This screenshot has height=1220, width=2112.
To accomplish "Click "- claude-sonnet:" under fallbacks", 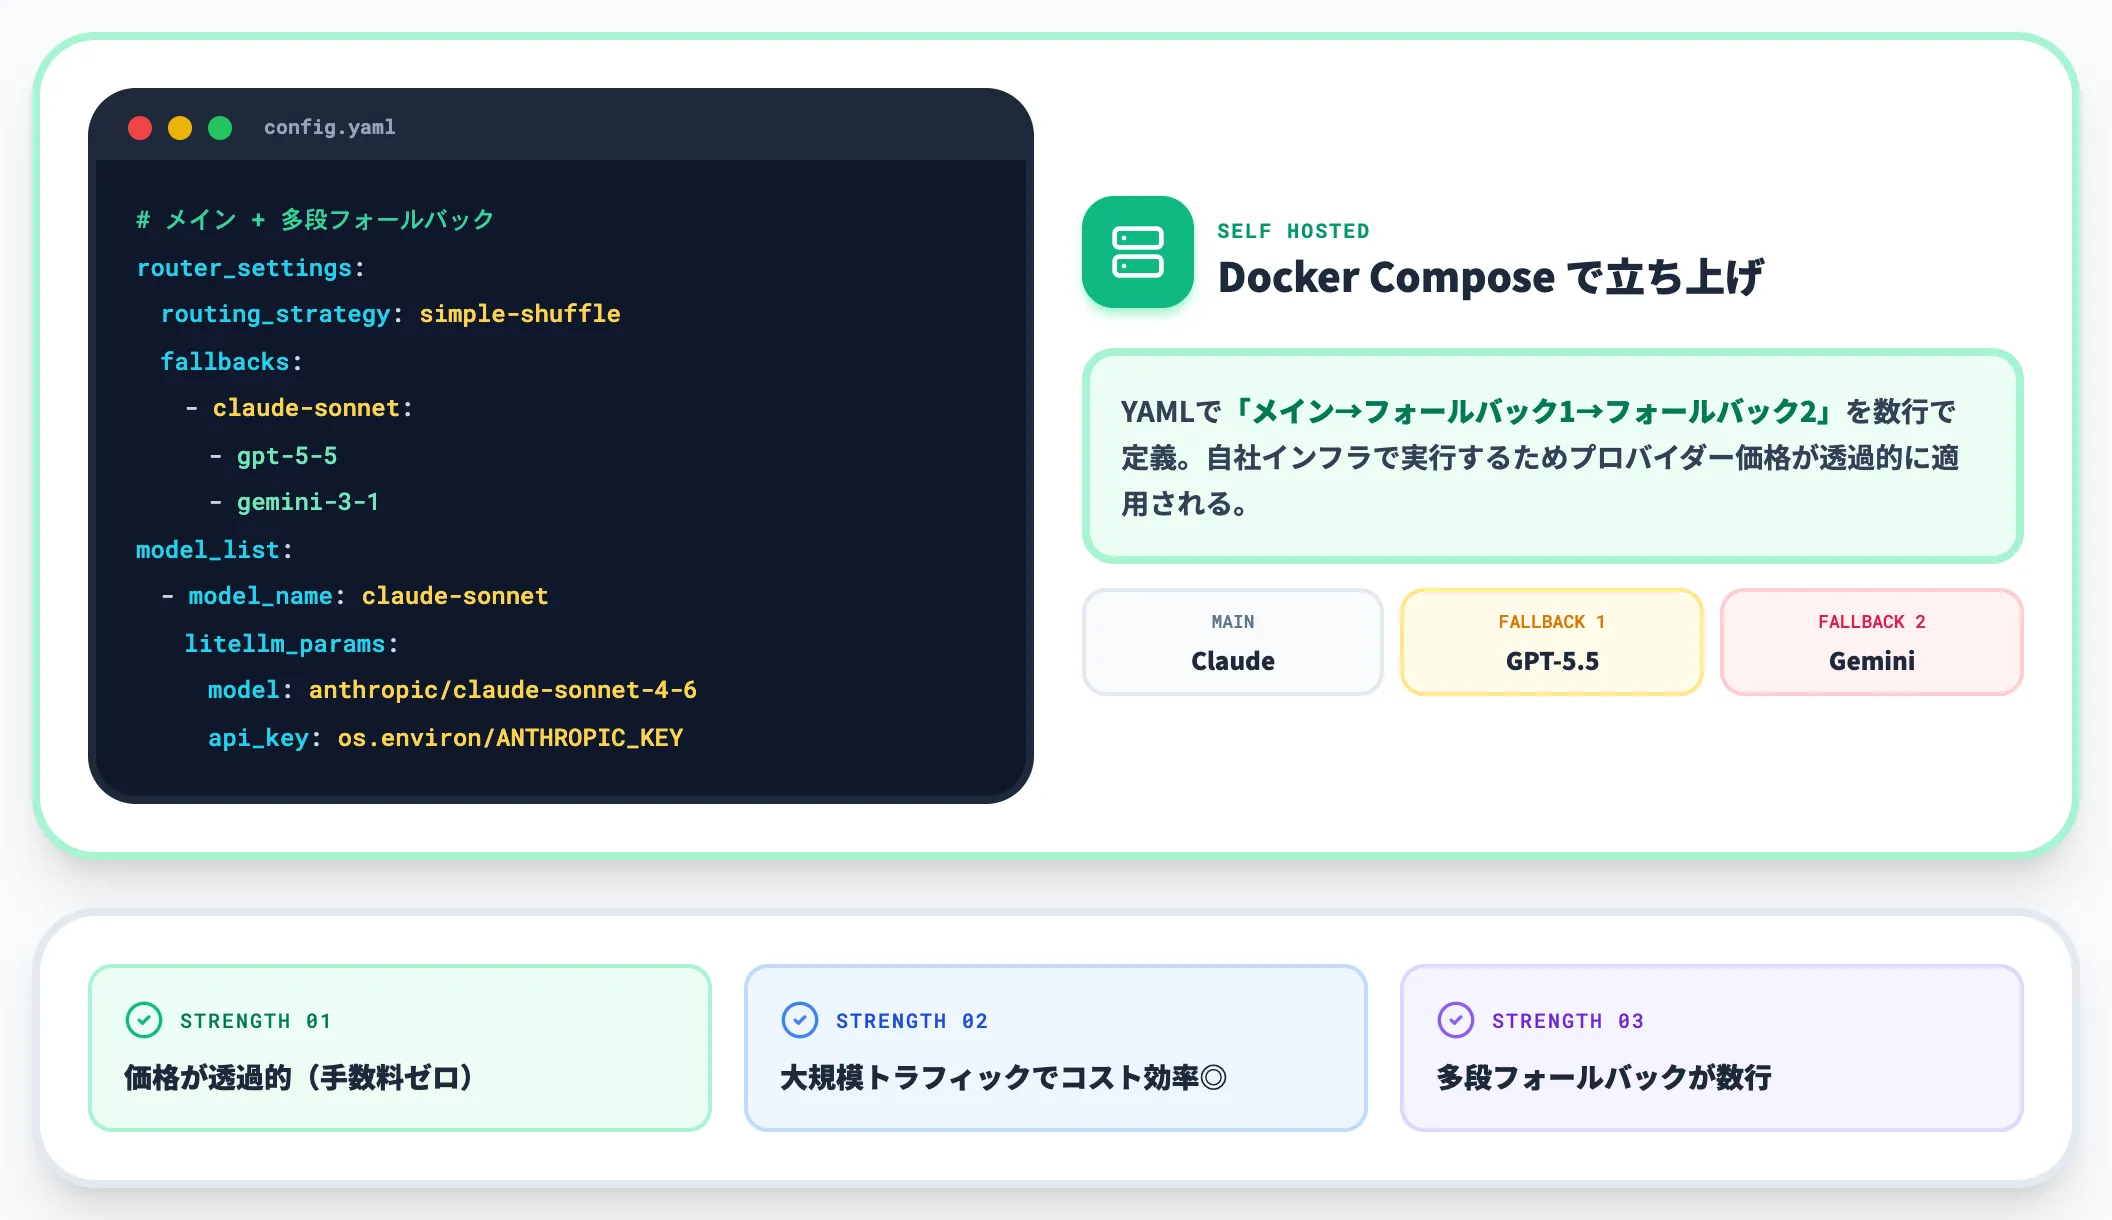I will tap(299, 408).
